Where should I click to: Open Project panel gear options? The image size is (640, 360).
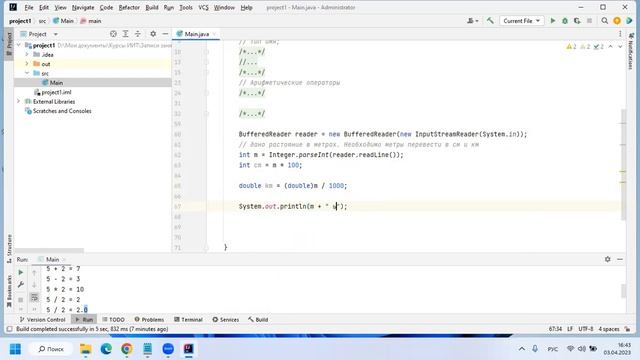coord(153,34)
